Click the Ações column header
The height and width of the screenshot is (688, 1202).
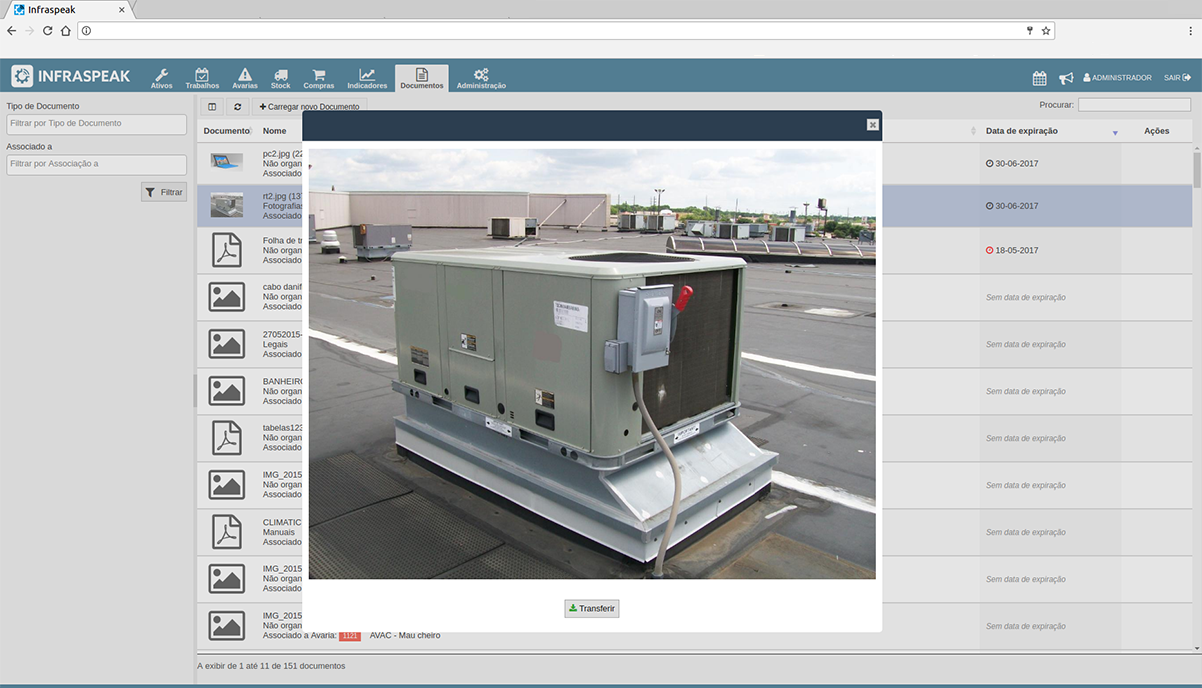click(1157, 131)
